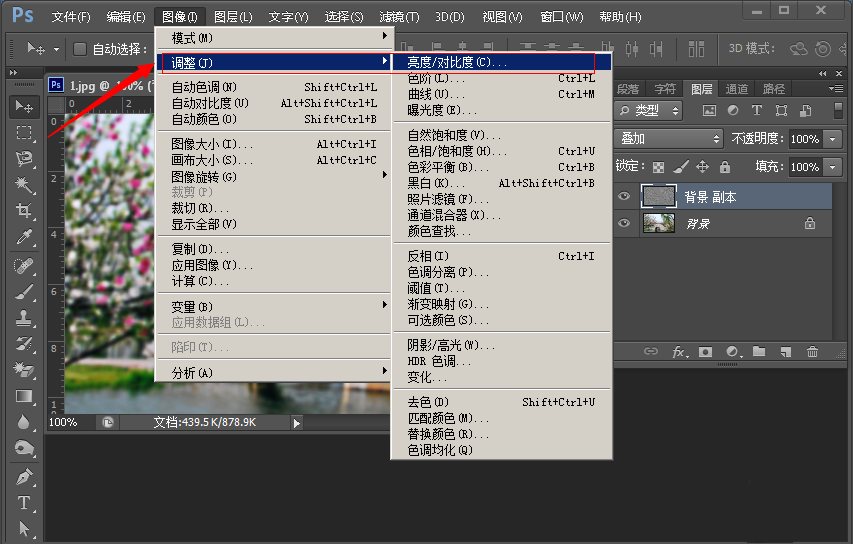Open the 滤镜 menu in the menu bar

[x=399, y=17]
